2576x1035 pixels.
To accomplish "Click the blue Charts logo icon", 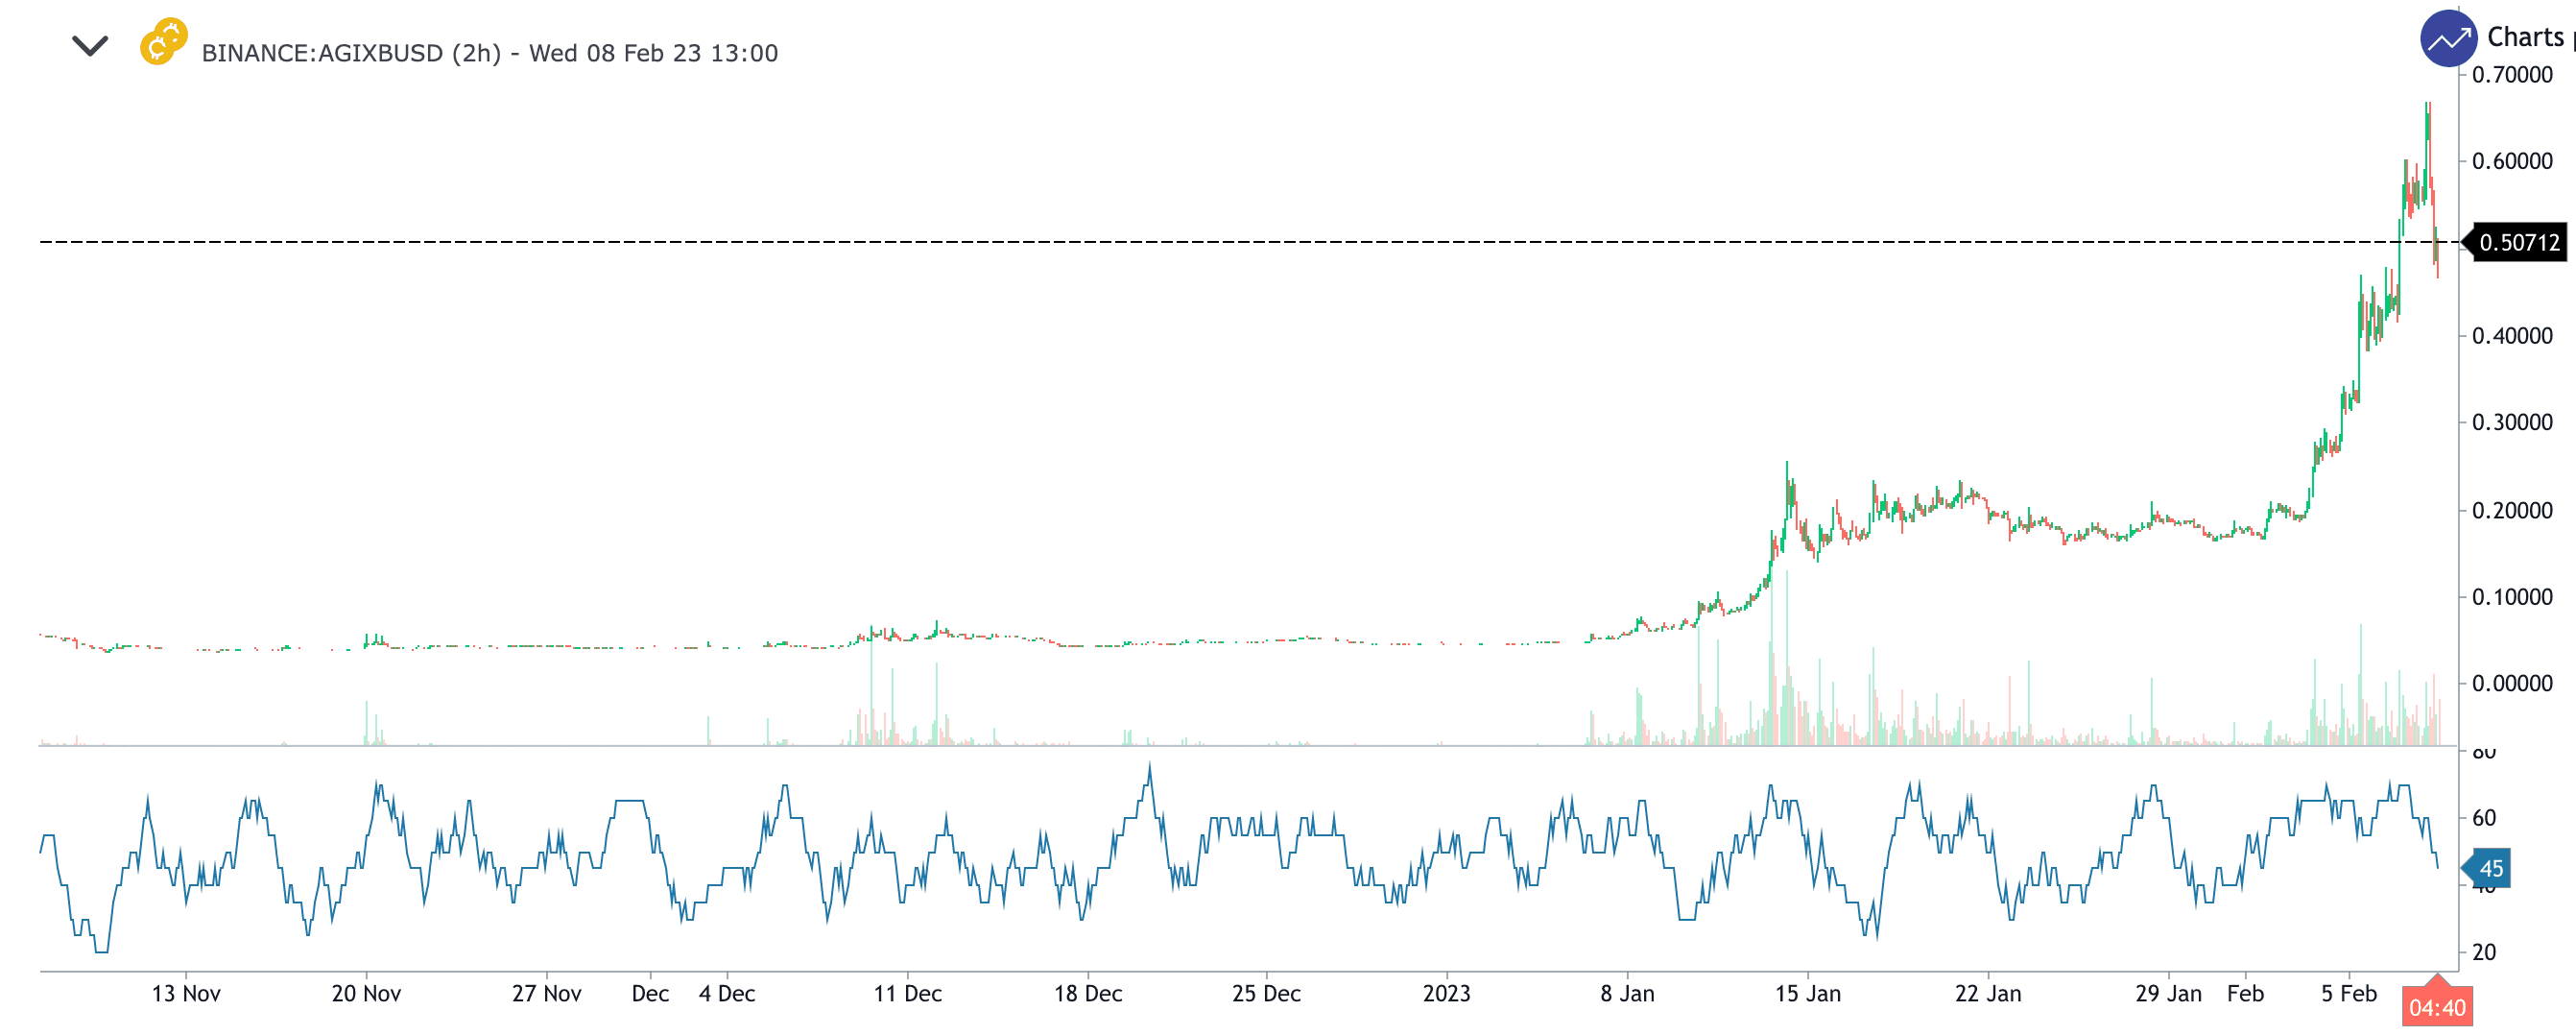I will (x=2448, y=39).
